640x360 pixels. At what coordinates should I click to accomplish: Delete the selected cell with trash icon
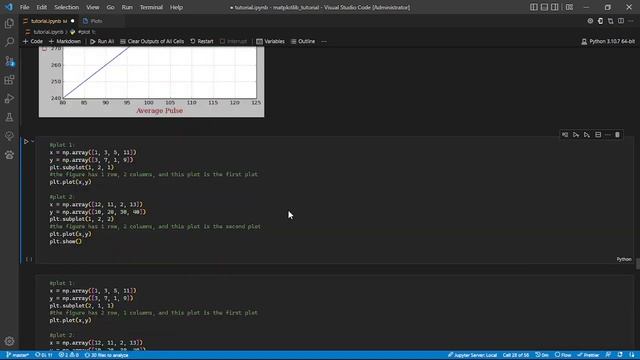tap(617, 135)
